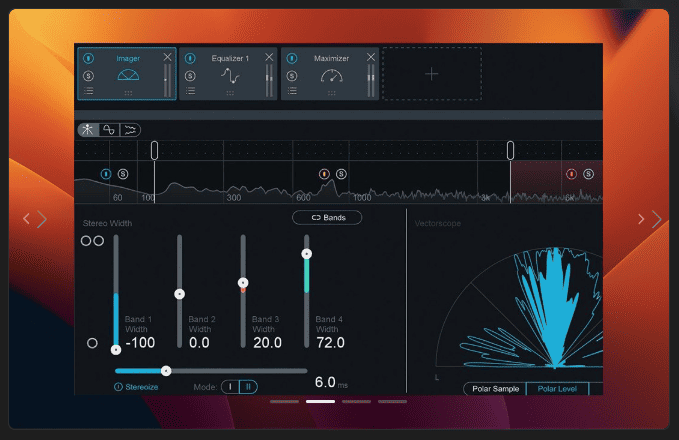The width and height of the screenshot is (679, 440).
Task: Click the 6.0 ms delay value
Action: 325,382
